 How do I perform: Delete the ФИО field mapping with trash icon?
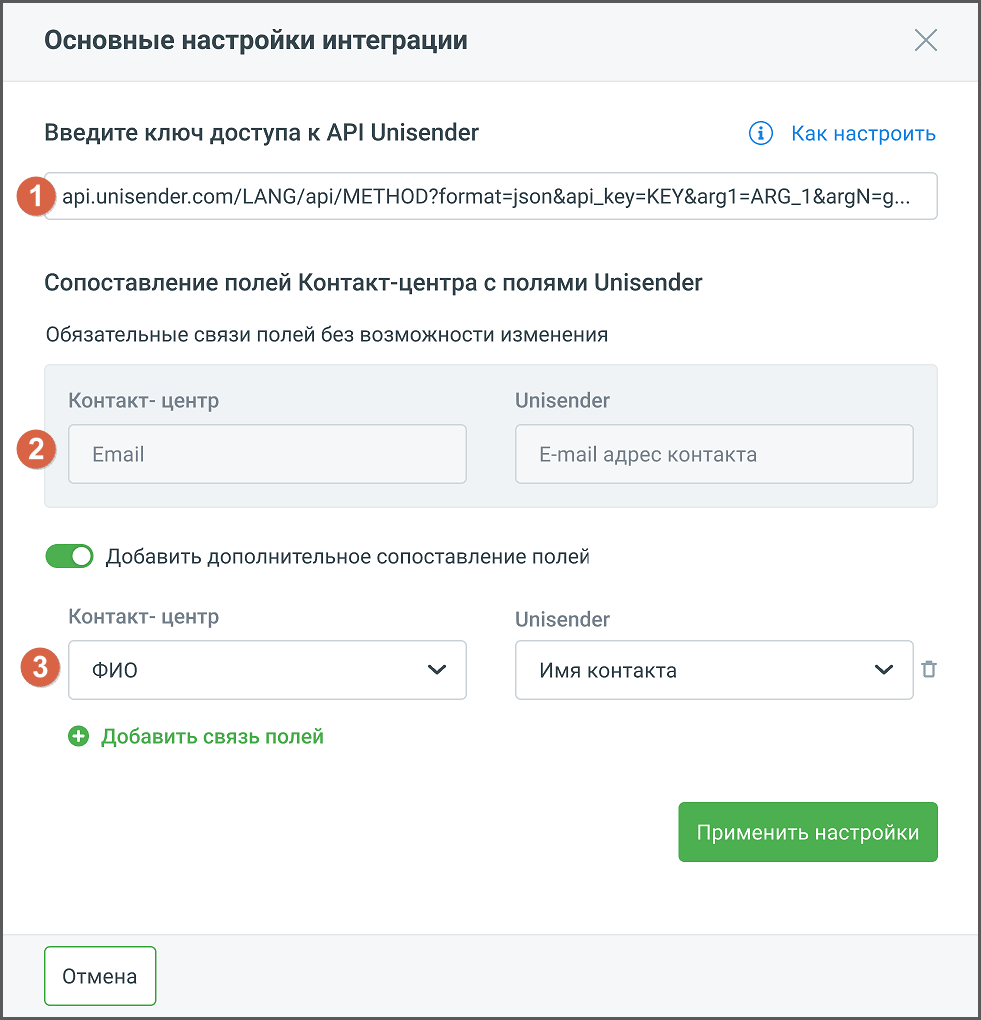929,669
